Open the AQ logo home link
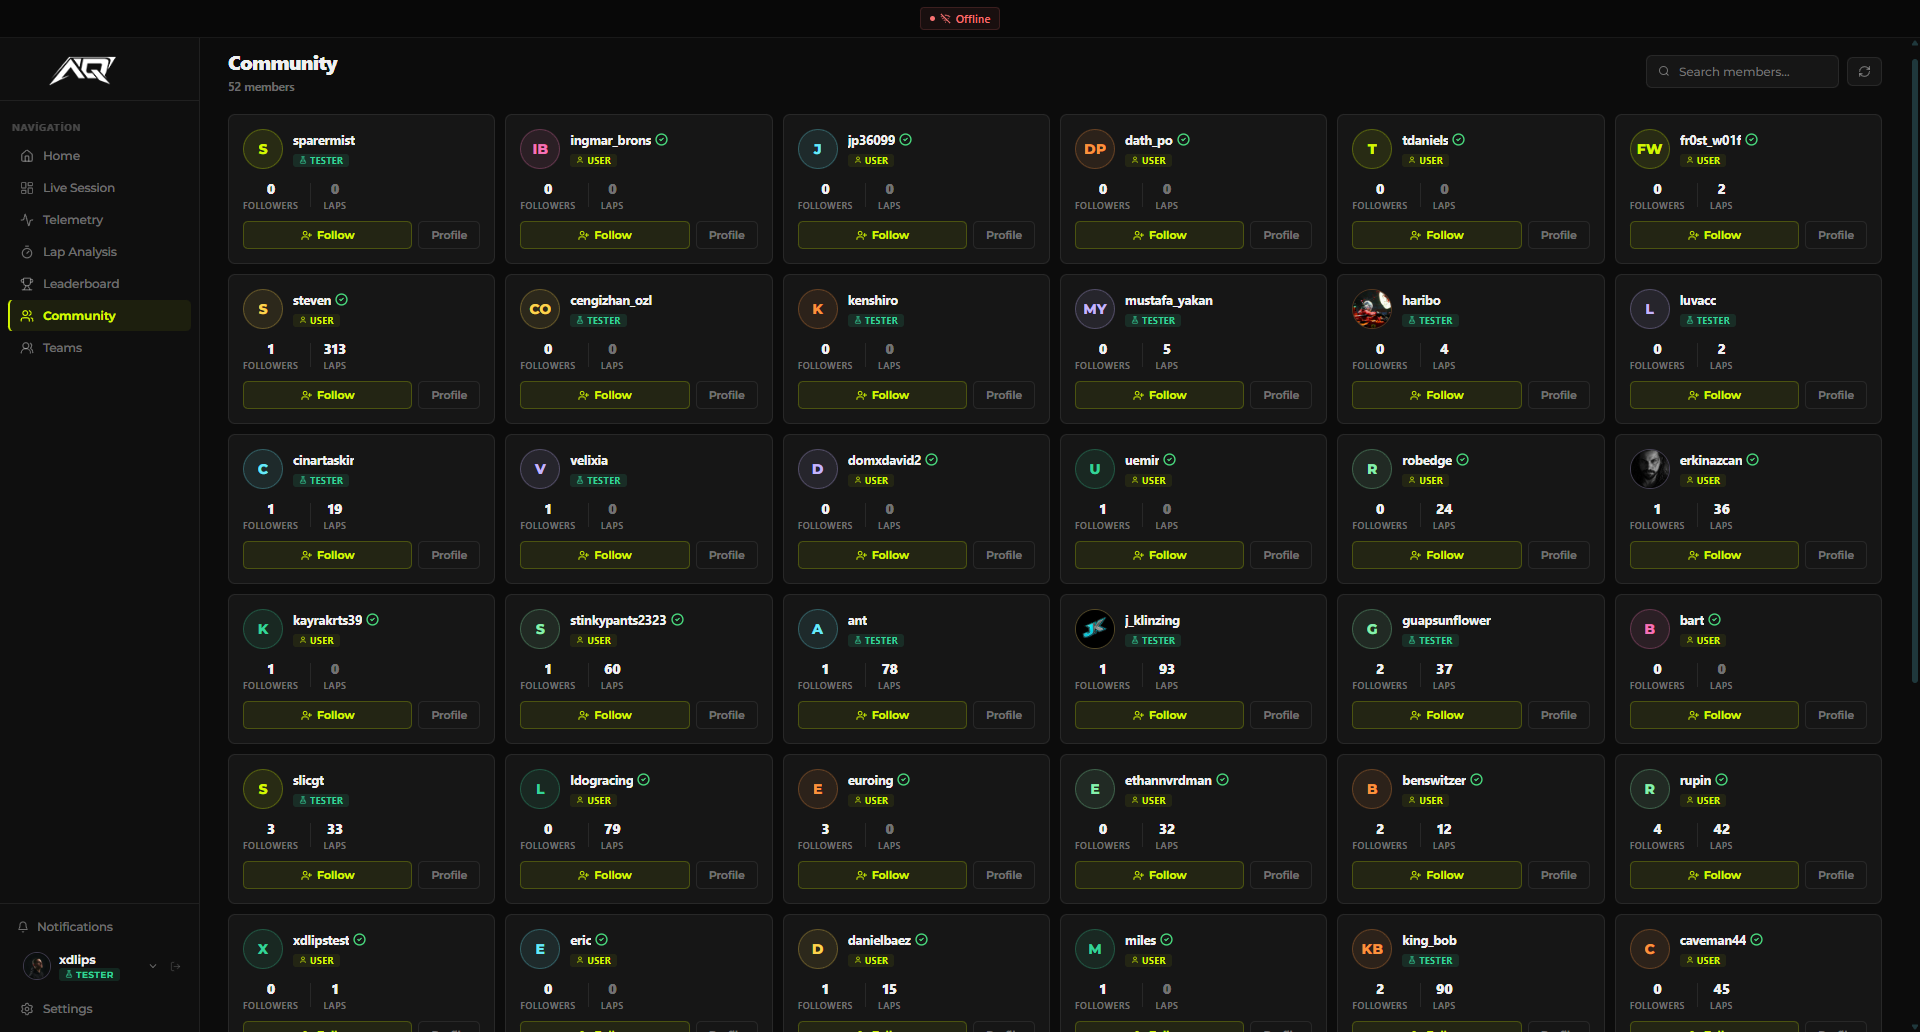This screenshot has width=1920, height=1032. (x=83, y=70)
